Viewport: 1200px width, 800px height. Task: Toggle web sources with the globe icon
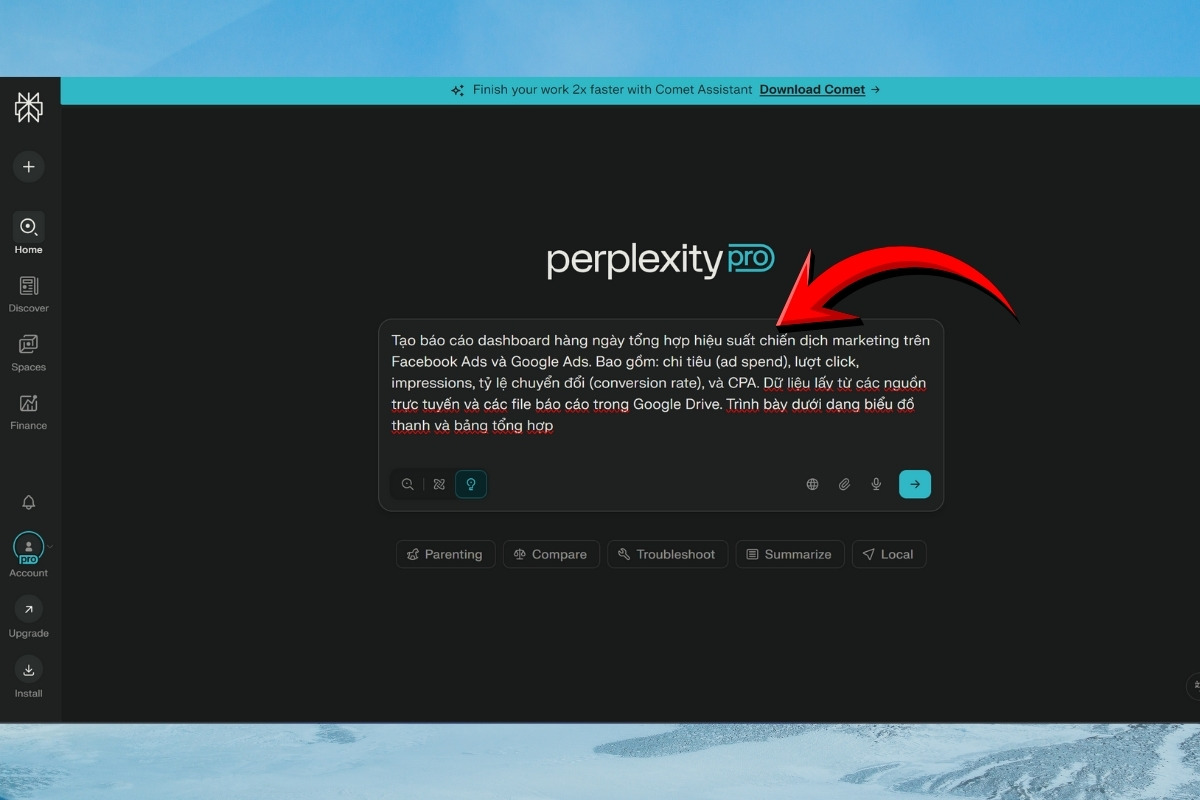point(812,484)
